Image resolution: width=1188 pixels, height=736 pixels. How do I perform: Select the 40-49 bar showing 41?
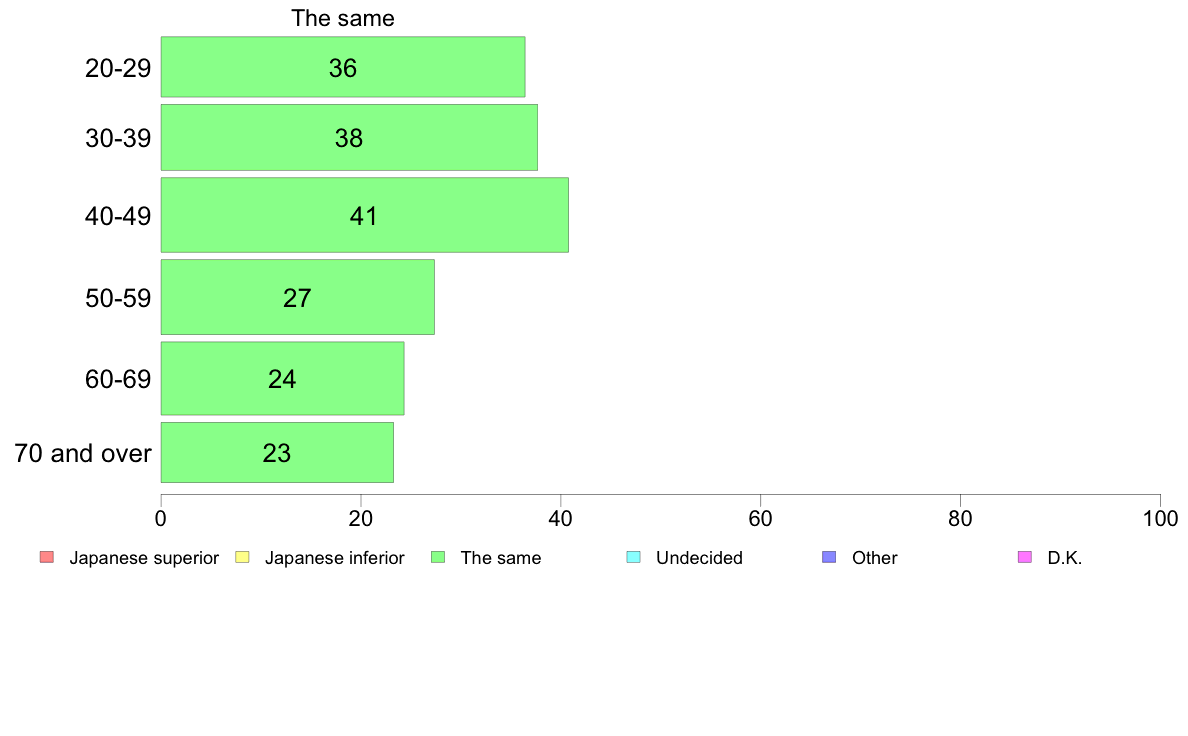(364, 215)
